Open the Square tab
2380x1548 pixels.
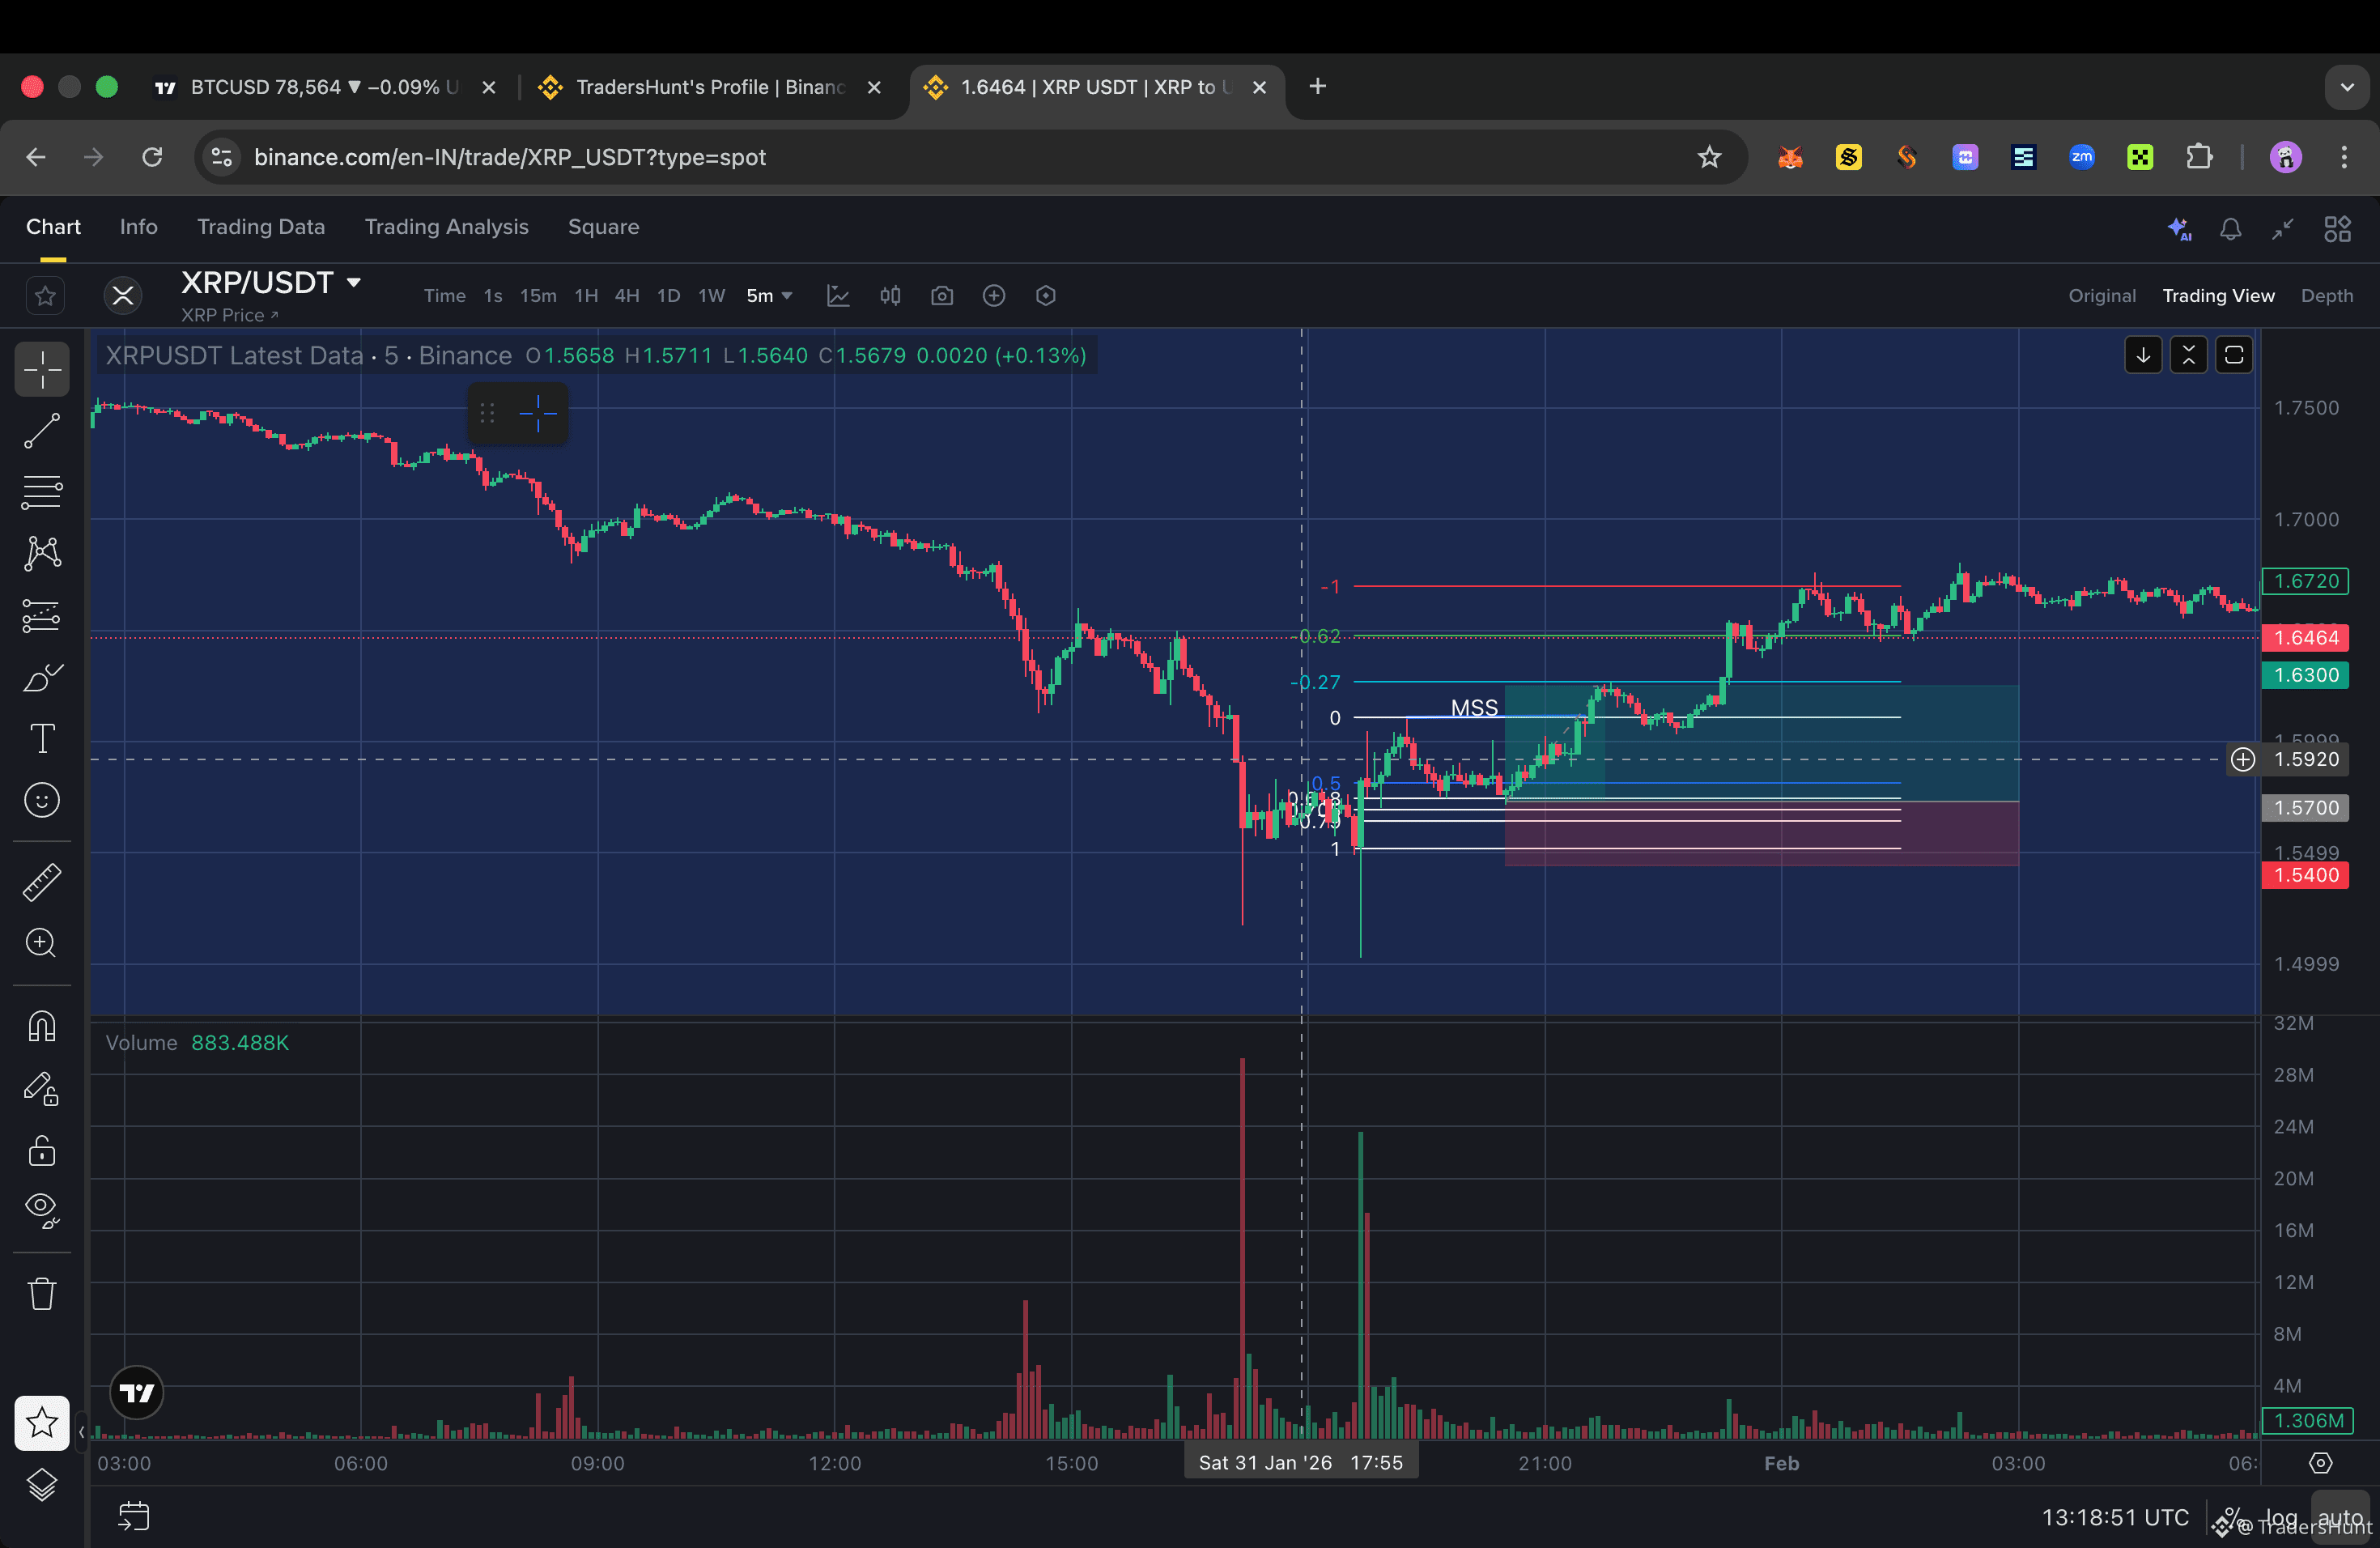[603, 227]
